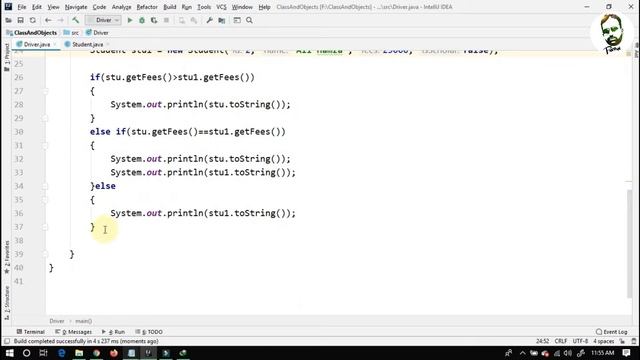Change the 4 spaces indent setting
The width and height of the screenshot is (640, 360).
pos(604,341)
